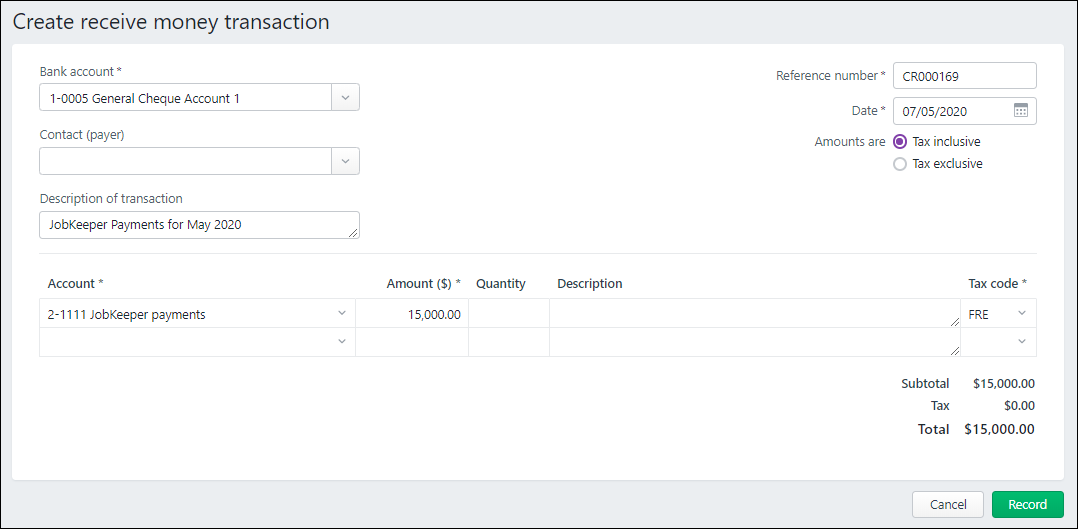The height and width of the screenshot is (529, 1078).
Task: Grab the resize handle of transaction description box
Action: [x=354, y=234]
